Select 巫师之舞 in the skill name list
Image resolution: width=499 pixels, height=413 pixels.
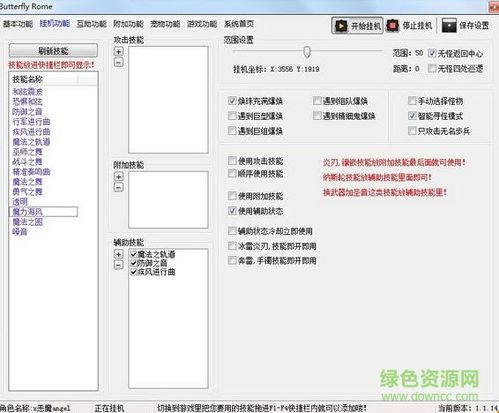coord(27,152)
